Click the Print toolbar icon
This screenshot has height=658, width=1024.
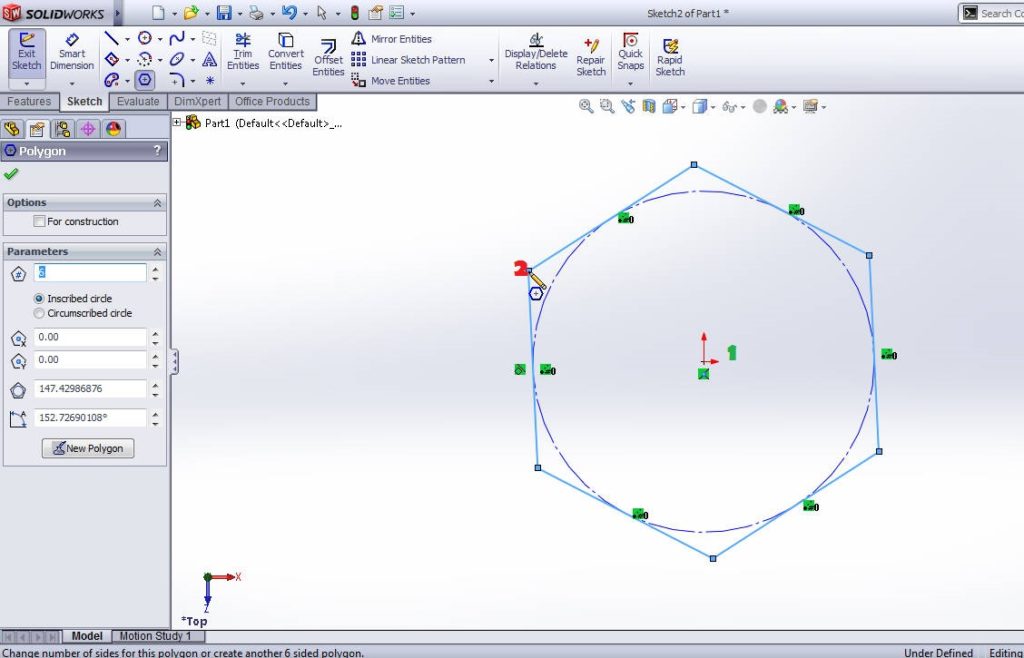click(x=257, y=12)
